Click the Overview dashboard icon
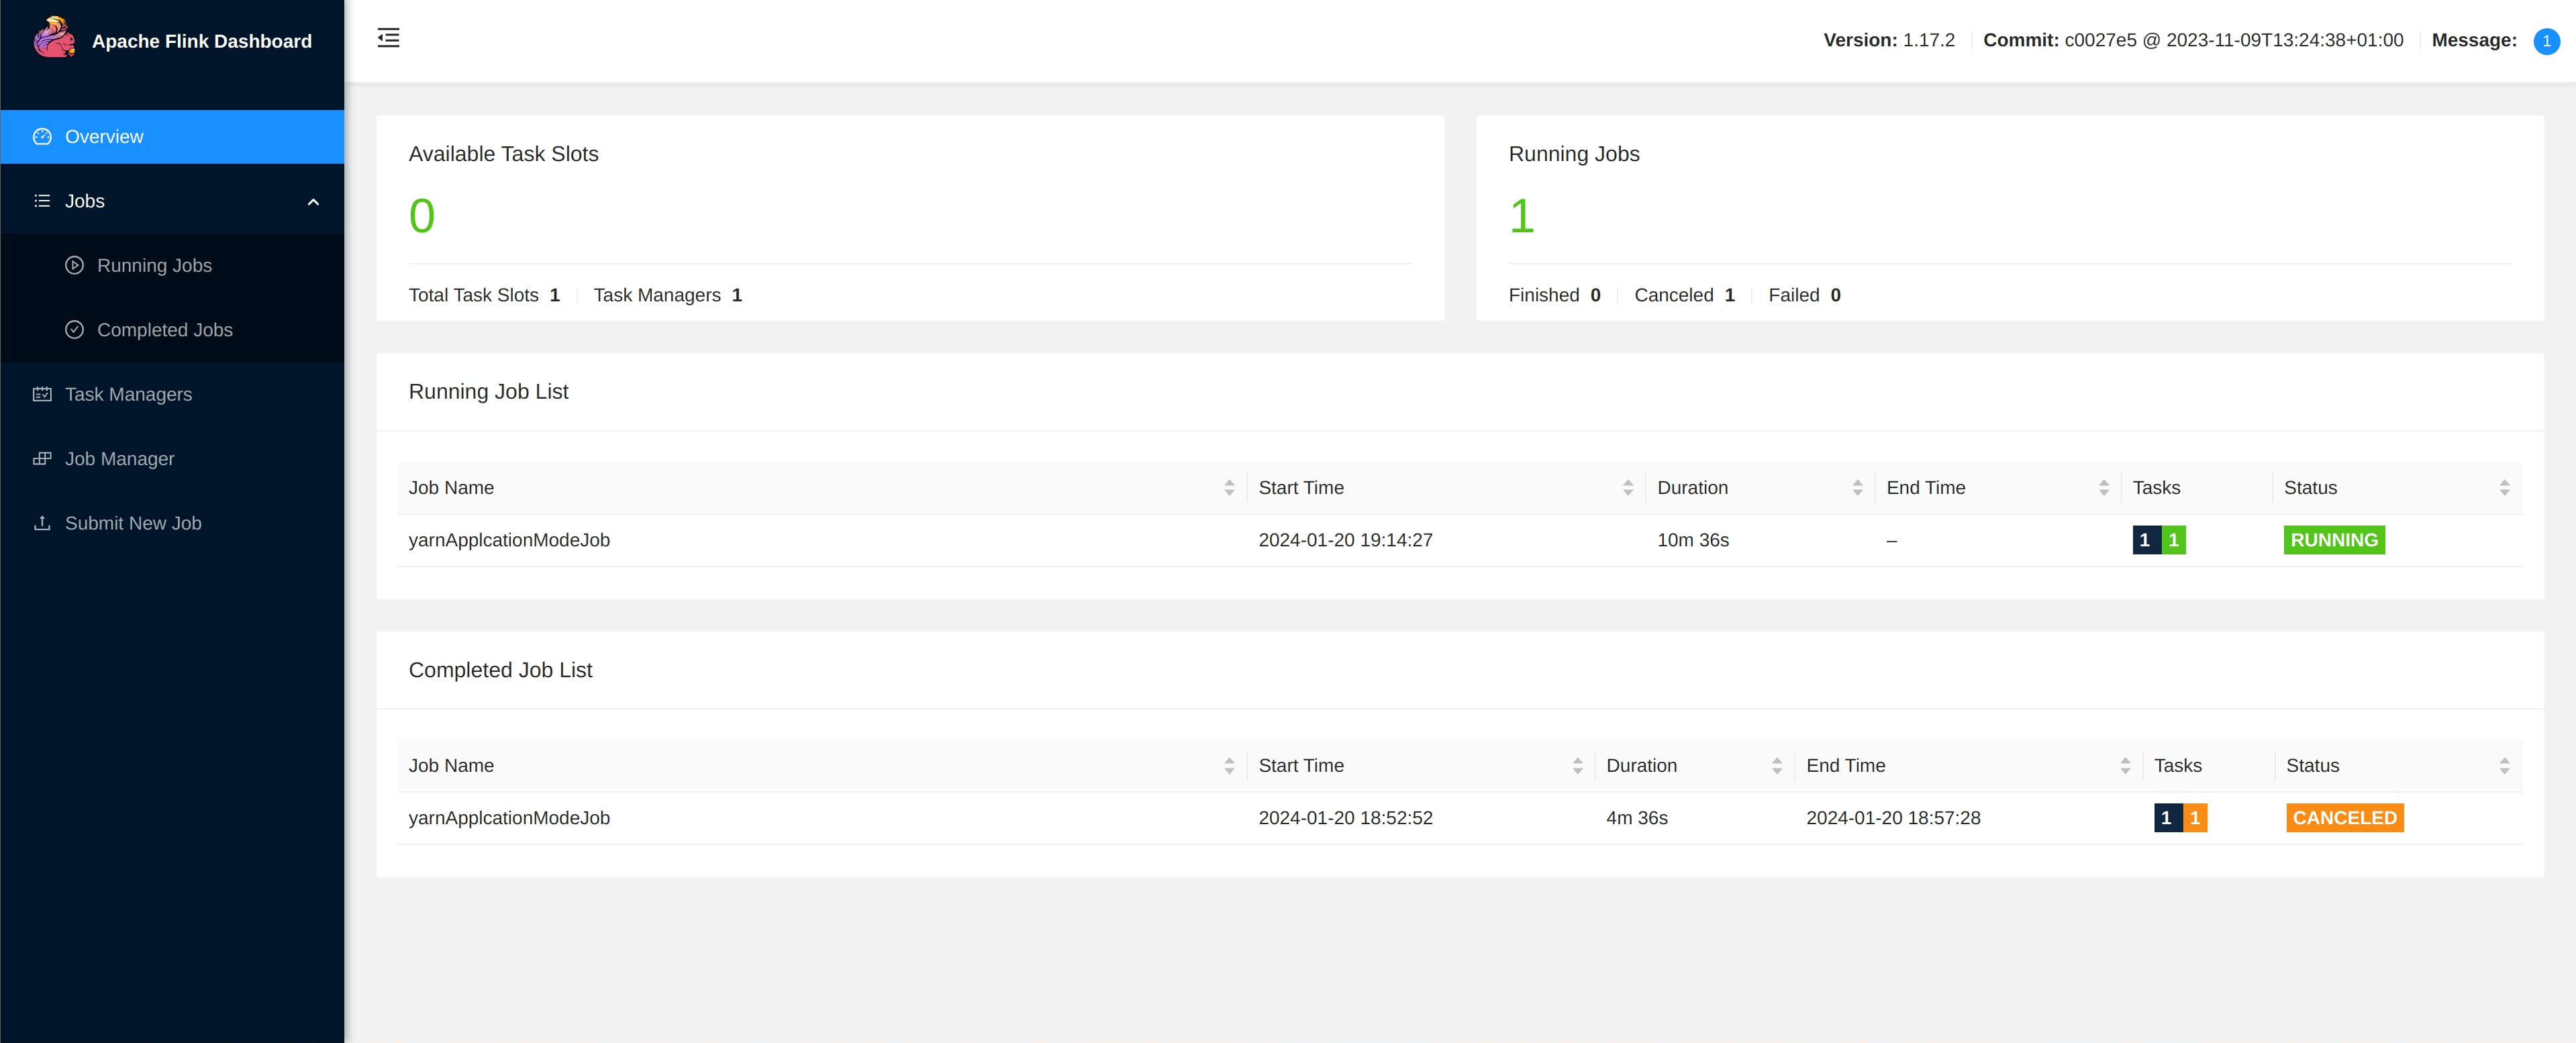The height and width of the screenshot is (1043, 2576). tap(42, 137)
